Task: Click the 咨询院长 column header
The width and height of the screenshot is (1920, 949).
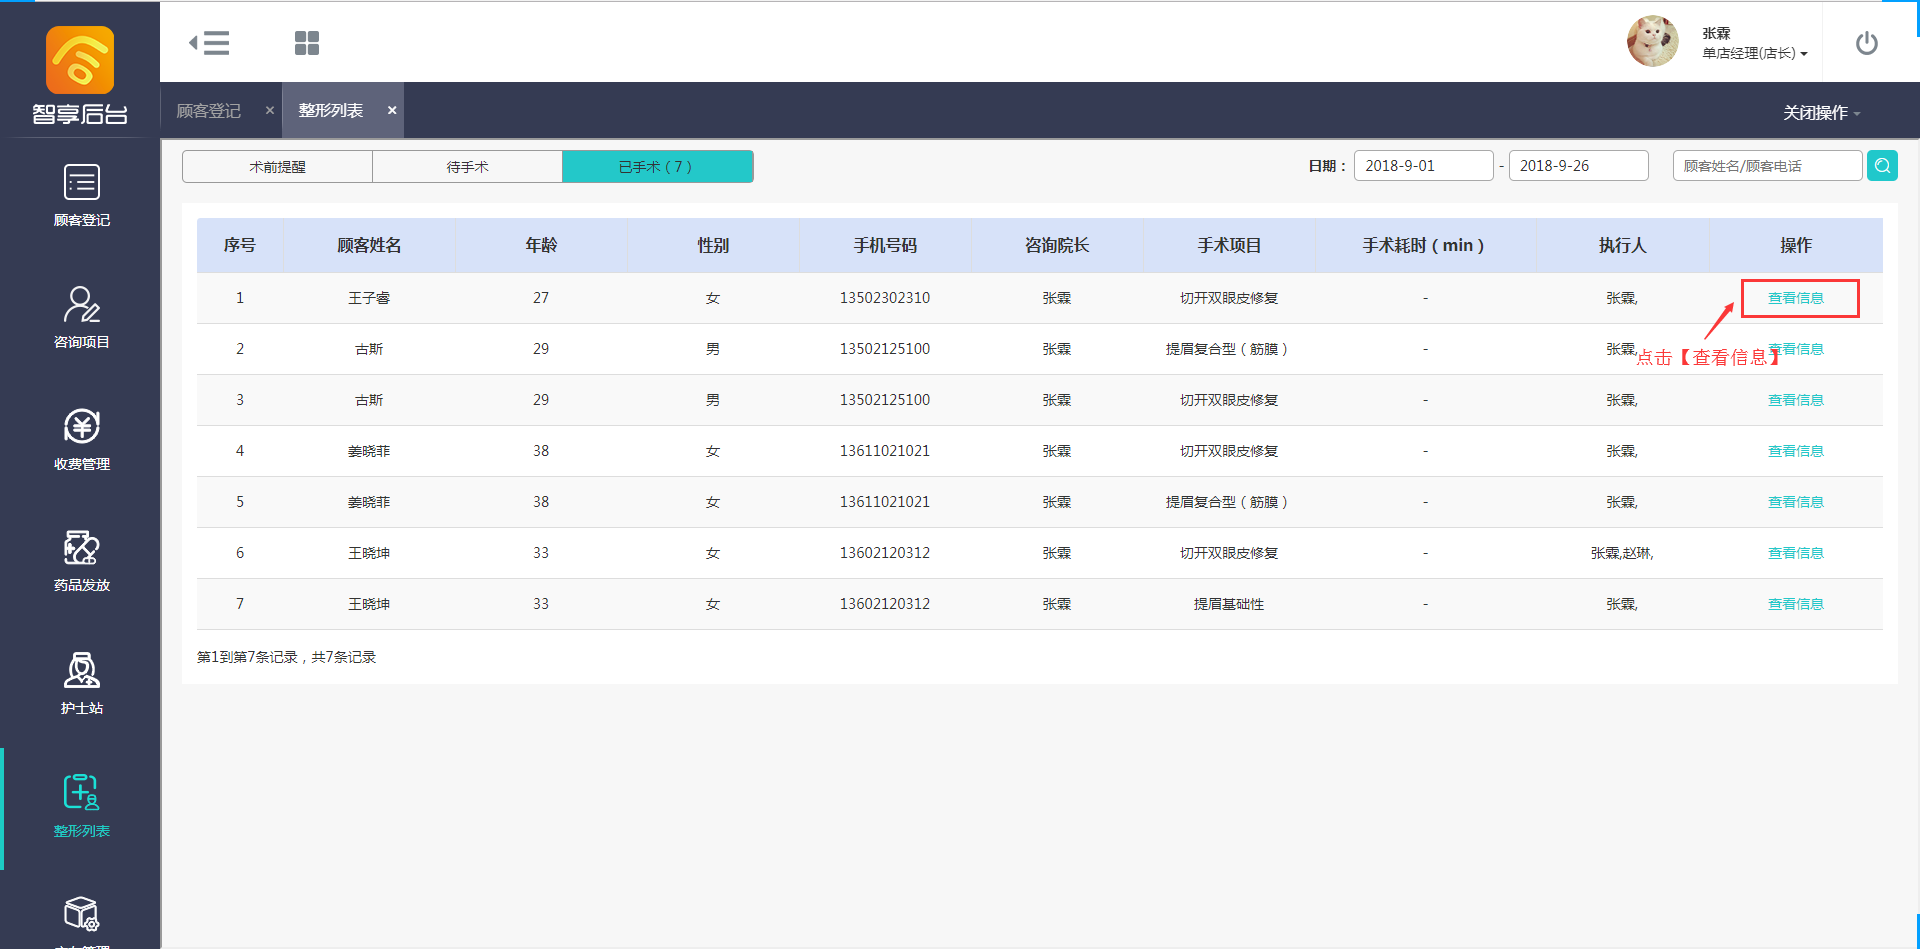Action: (1057, 245)
